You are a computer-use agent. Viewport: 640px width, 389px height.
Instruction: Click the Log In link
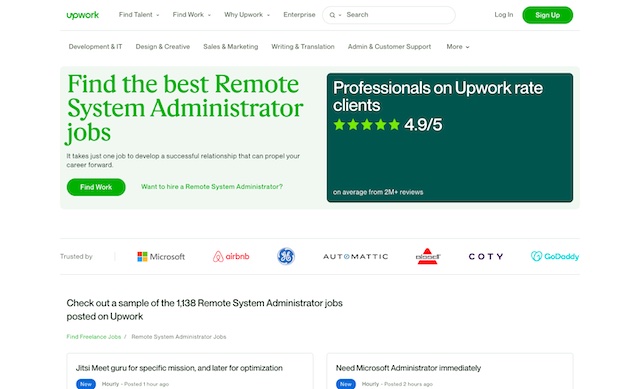point(504,15)
